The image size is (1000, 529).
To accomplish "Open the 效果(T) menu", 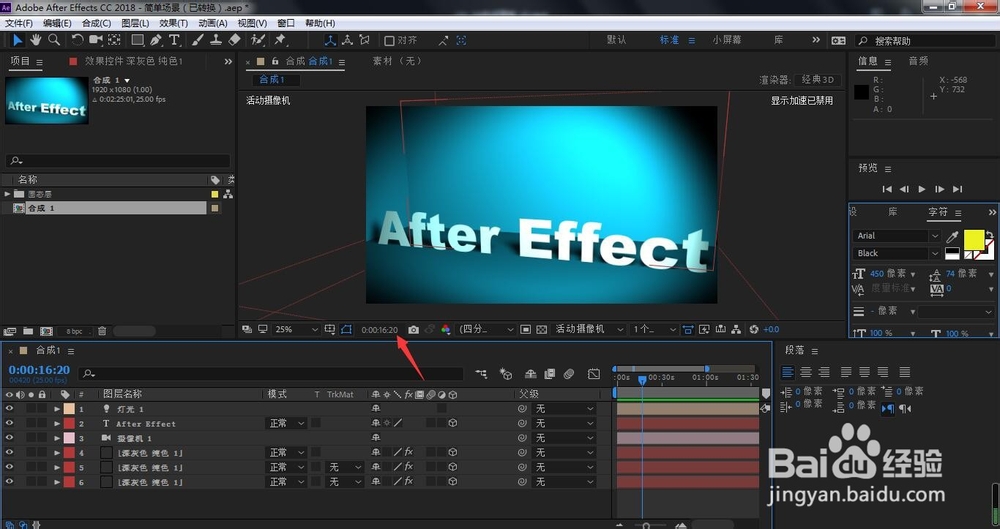I will 173,23.
